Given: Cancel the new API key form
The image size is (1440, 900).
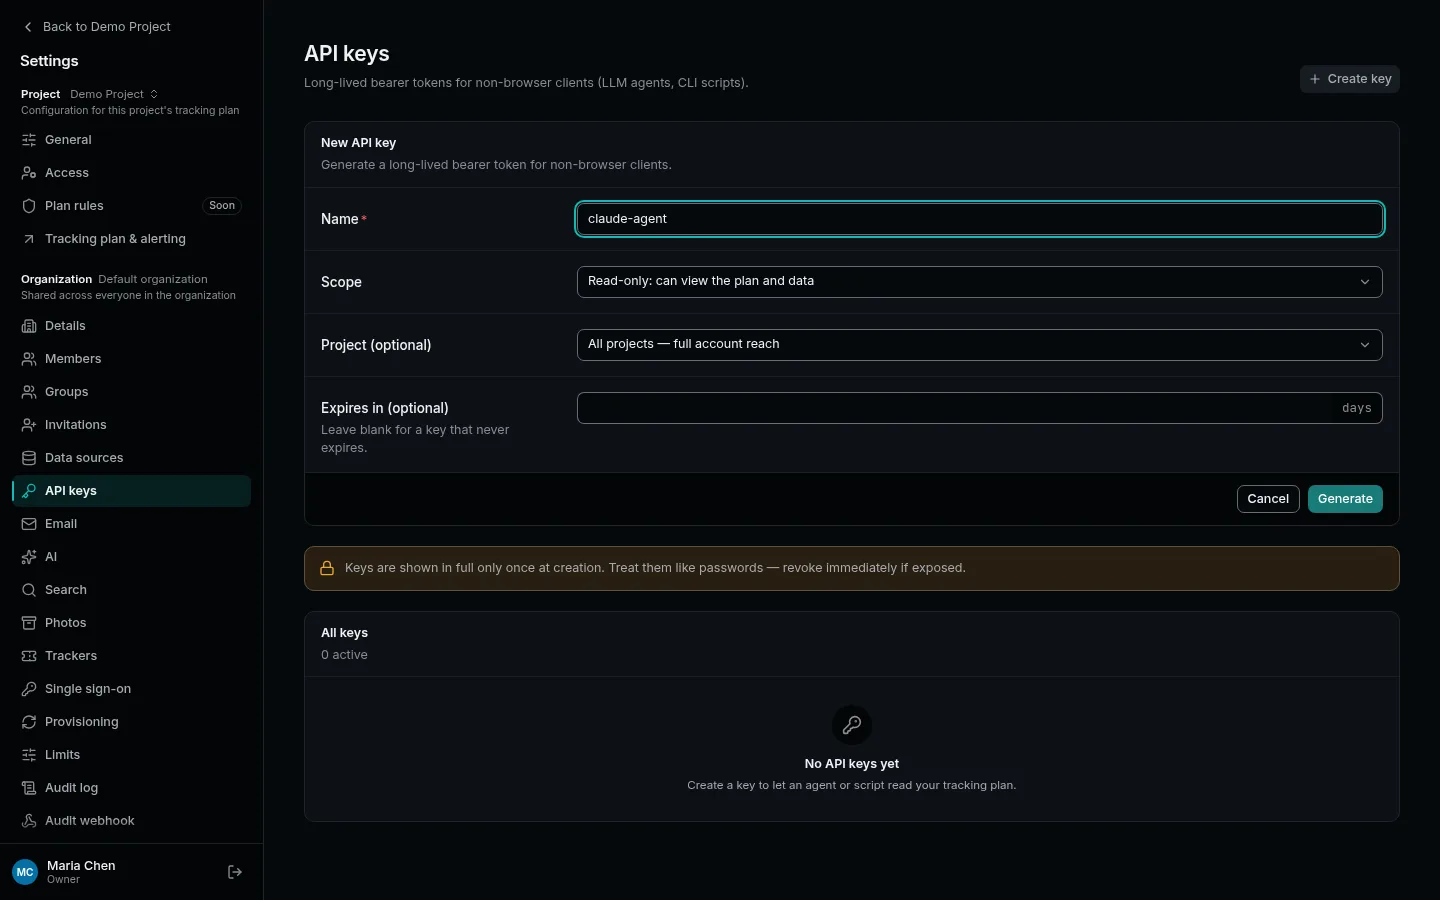Looking at the screenshot, I should [x=1268, y=499].
